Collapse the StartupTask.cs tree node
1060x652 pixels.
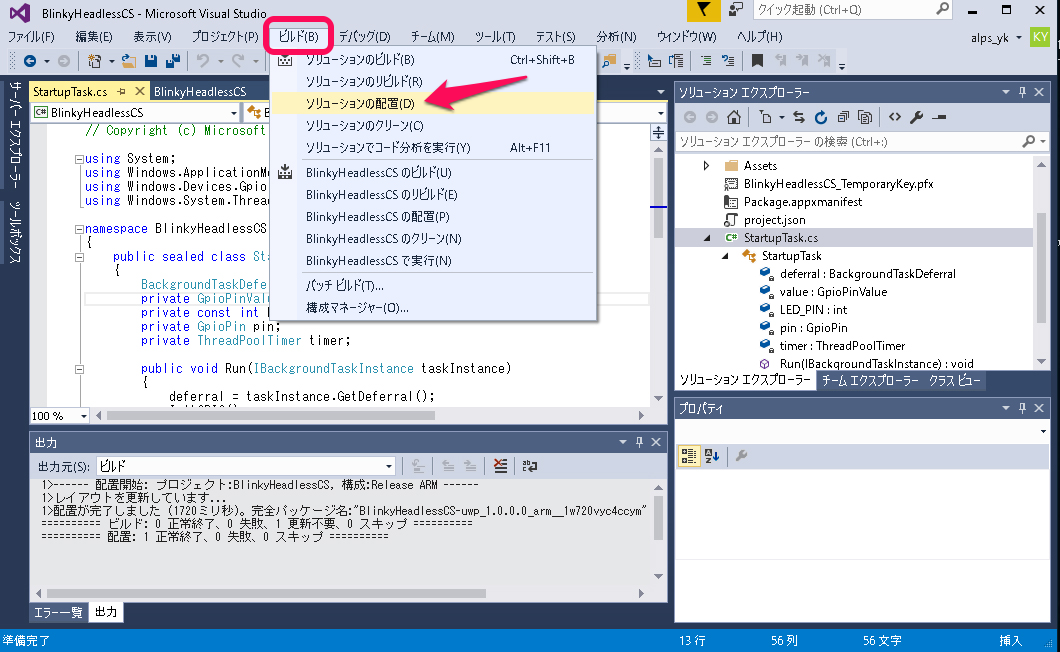pos(707,238)
